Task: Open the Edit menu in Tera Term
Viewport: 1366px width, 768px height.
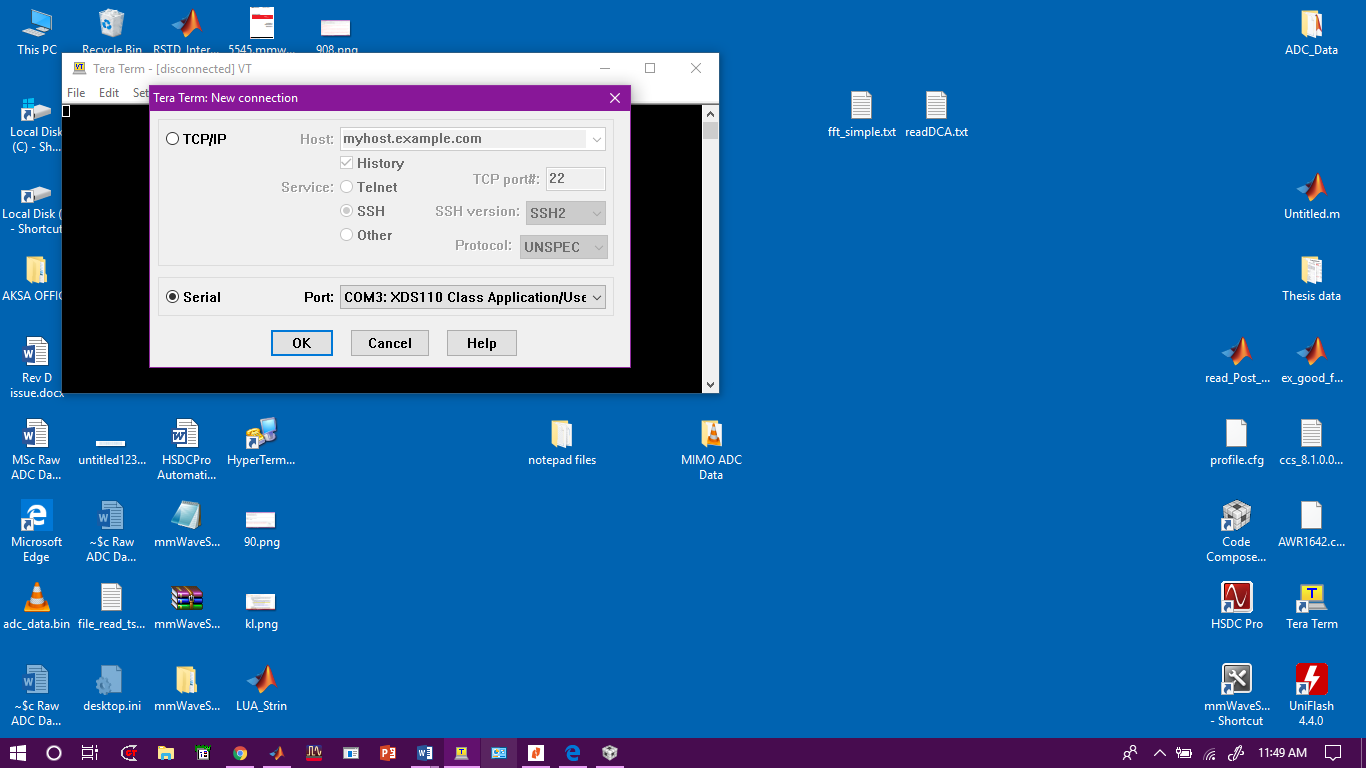Action: pyautogui.click(x=109, y=93)
